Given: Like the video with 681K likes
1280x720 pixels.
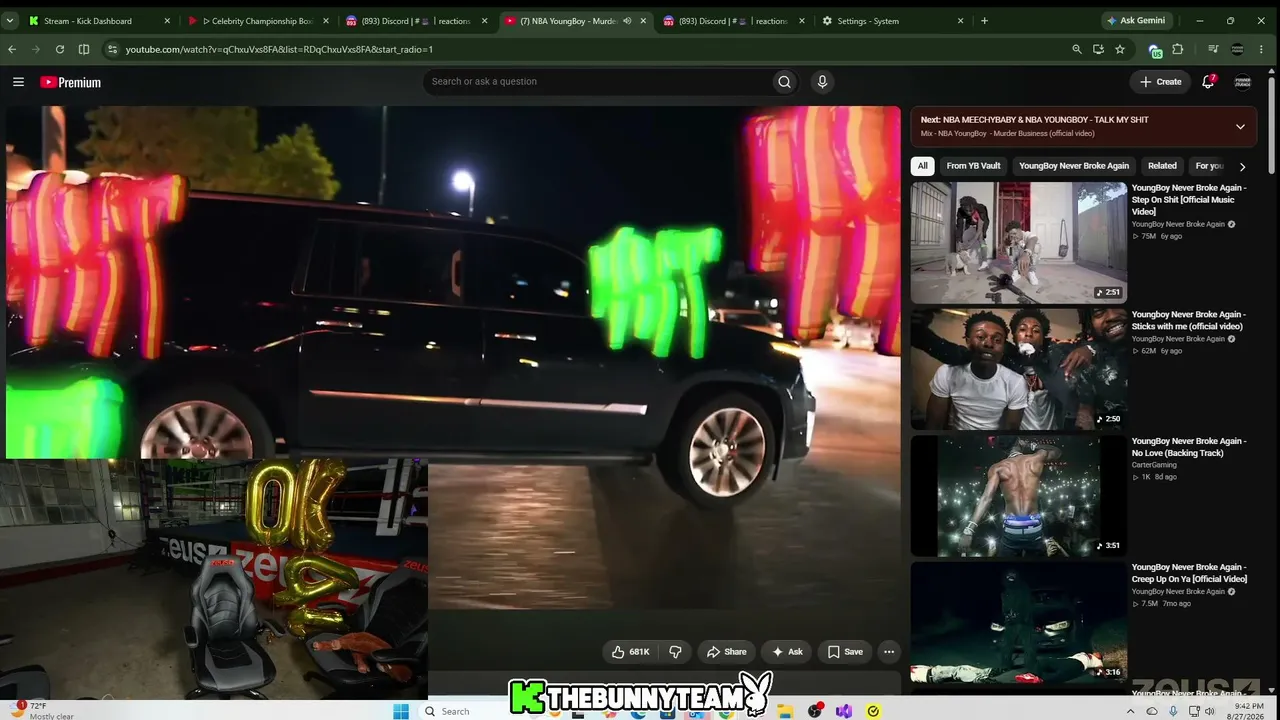Looking at the screenshot, I should [x=630, y=652].
